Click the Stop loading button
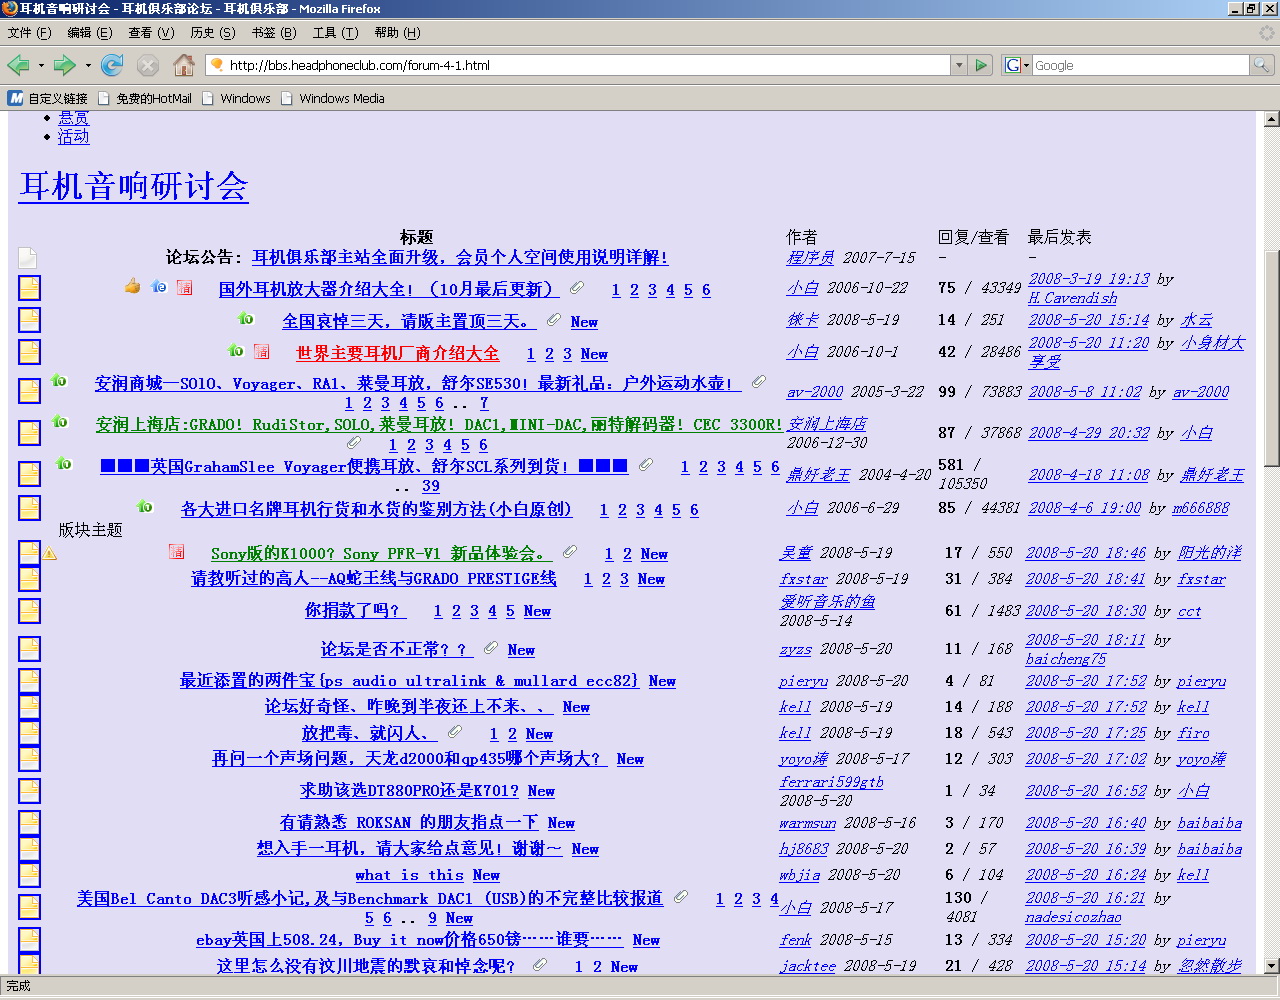The height and width of the screenshot is (1000, 1280). click(148, 65)
